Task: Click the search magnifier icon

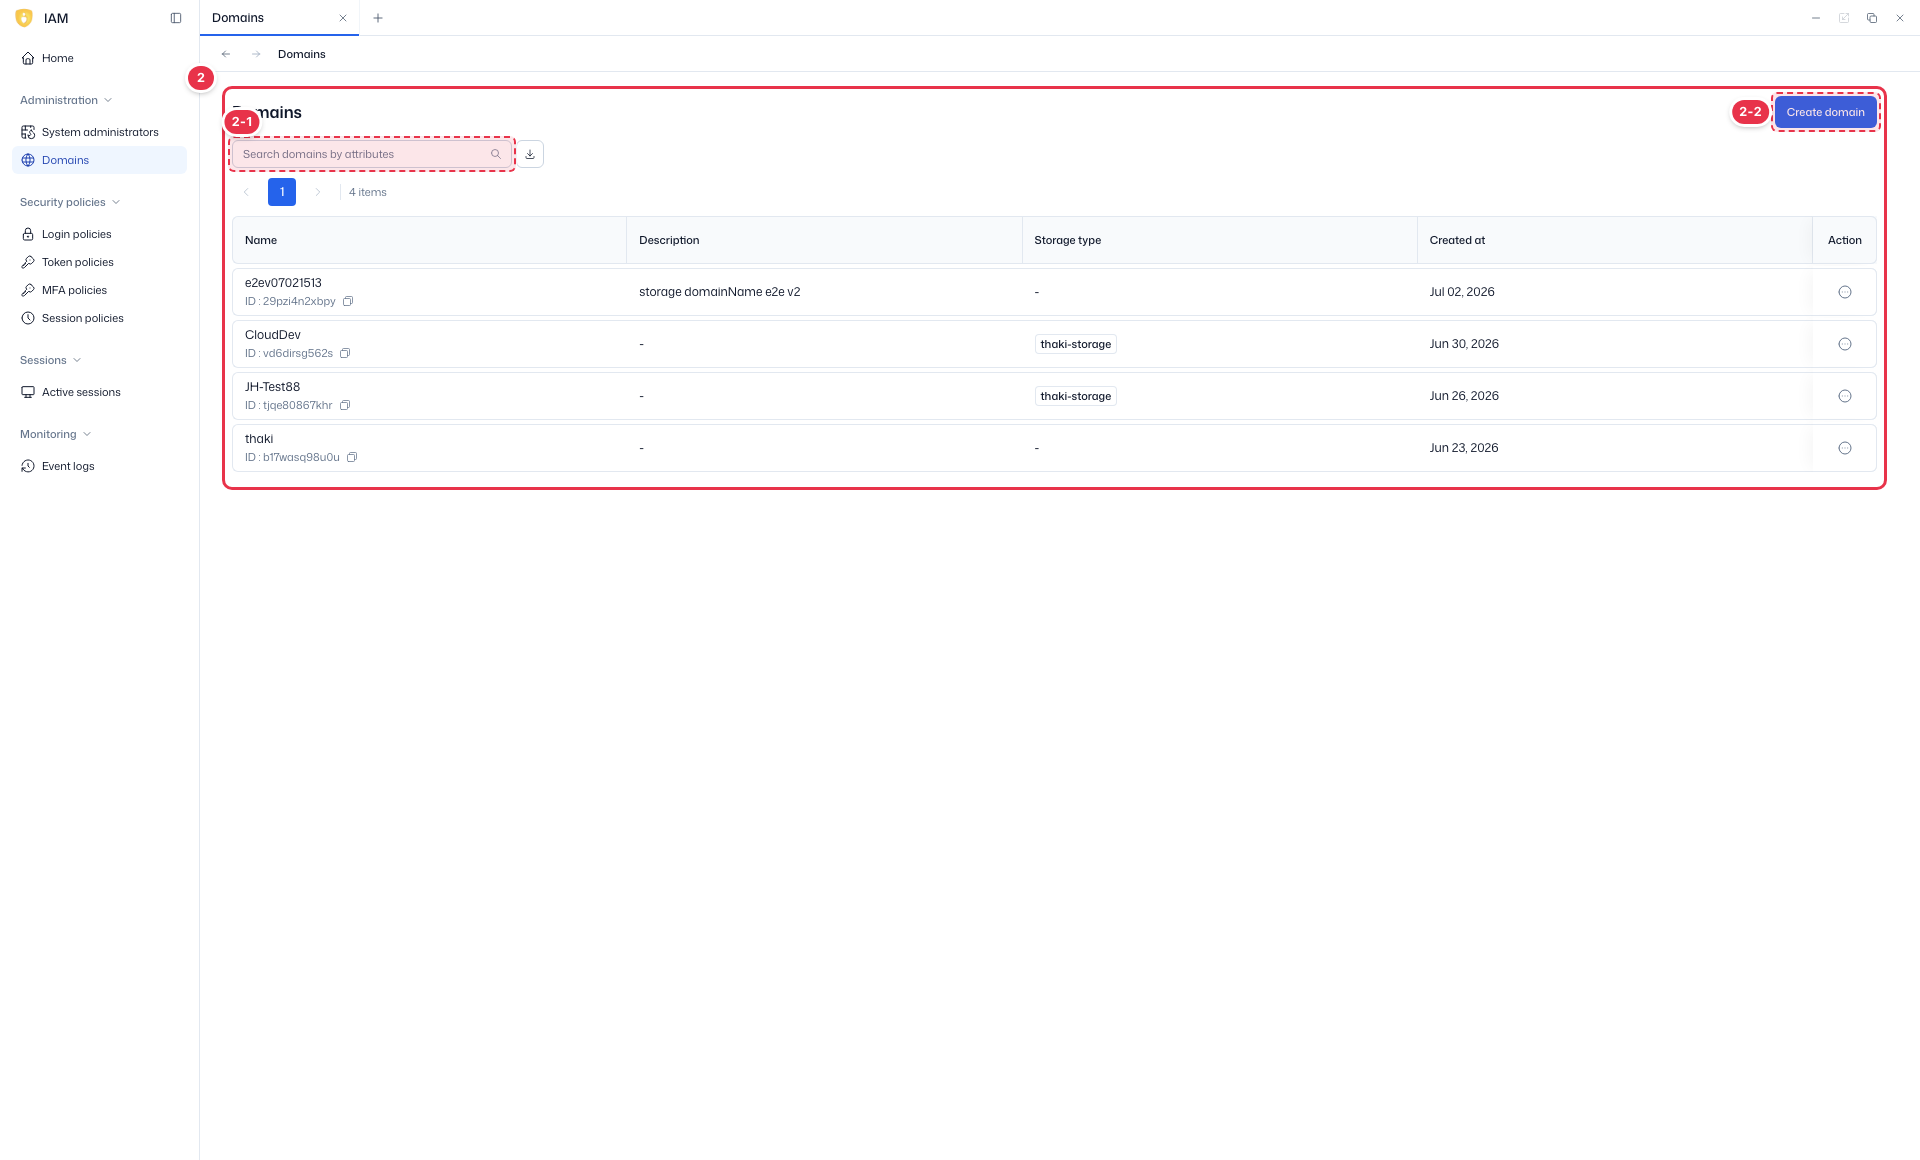Action: pos(495,154)
